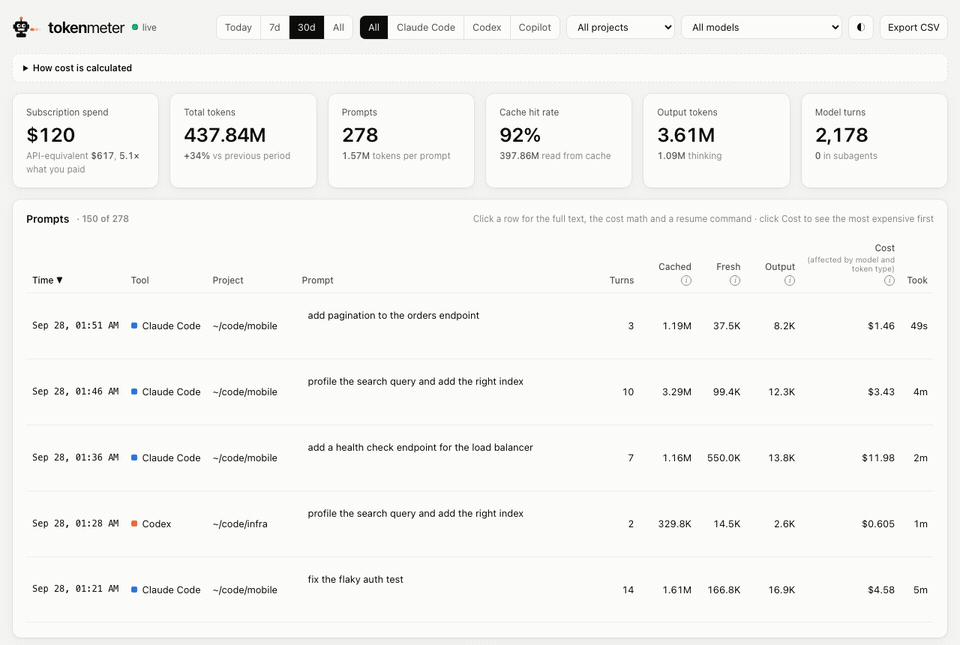Click the 1.09M thinking subtext
The height and width of the screenshot is (645, 960).
tap(689, 156)
